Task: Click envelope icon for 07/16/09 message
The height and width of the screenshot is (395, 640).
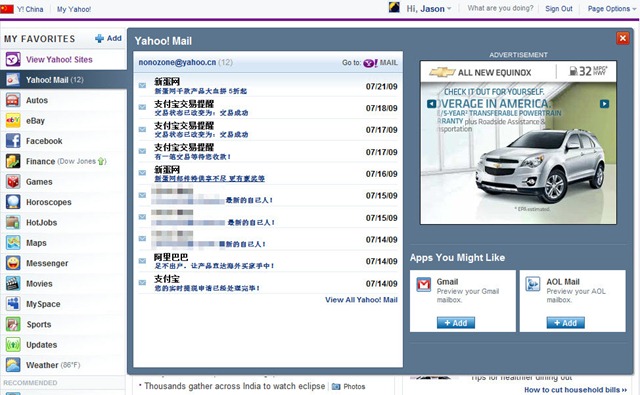Action: click(x=142, y=173)
